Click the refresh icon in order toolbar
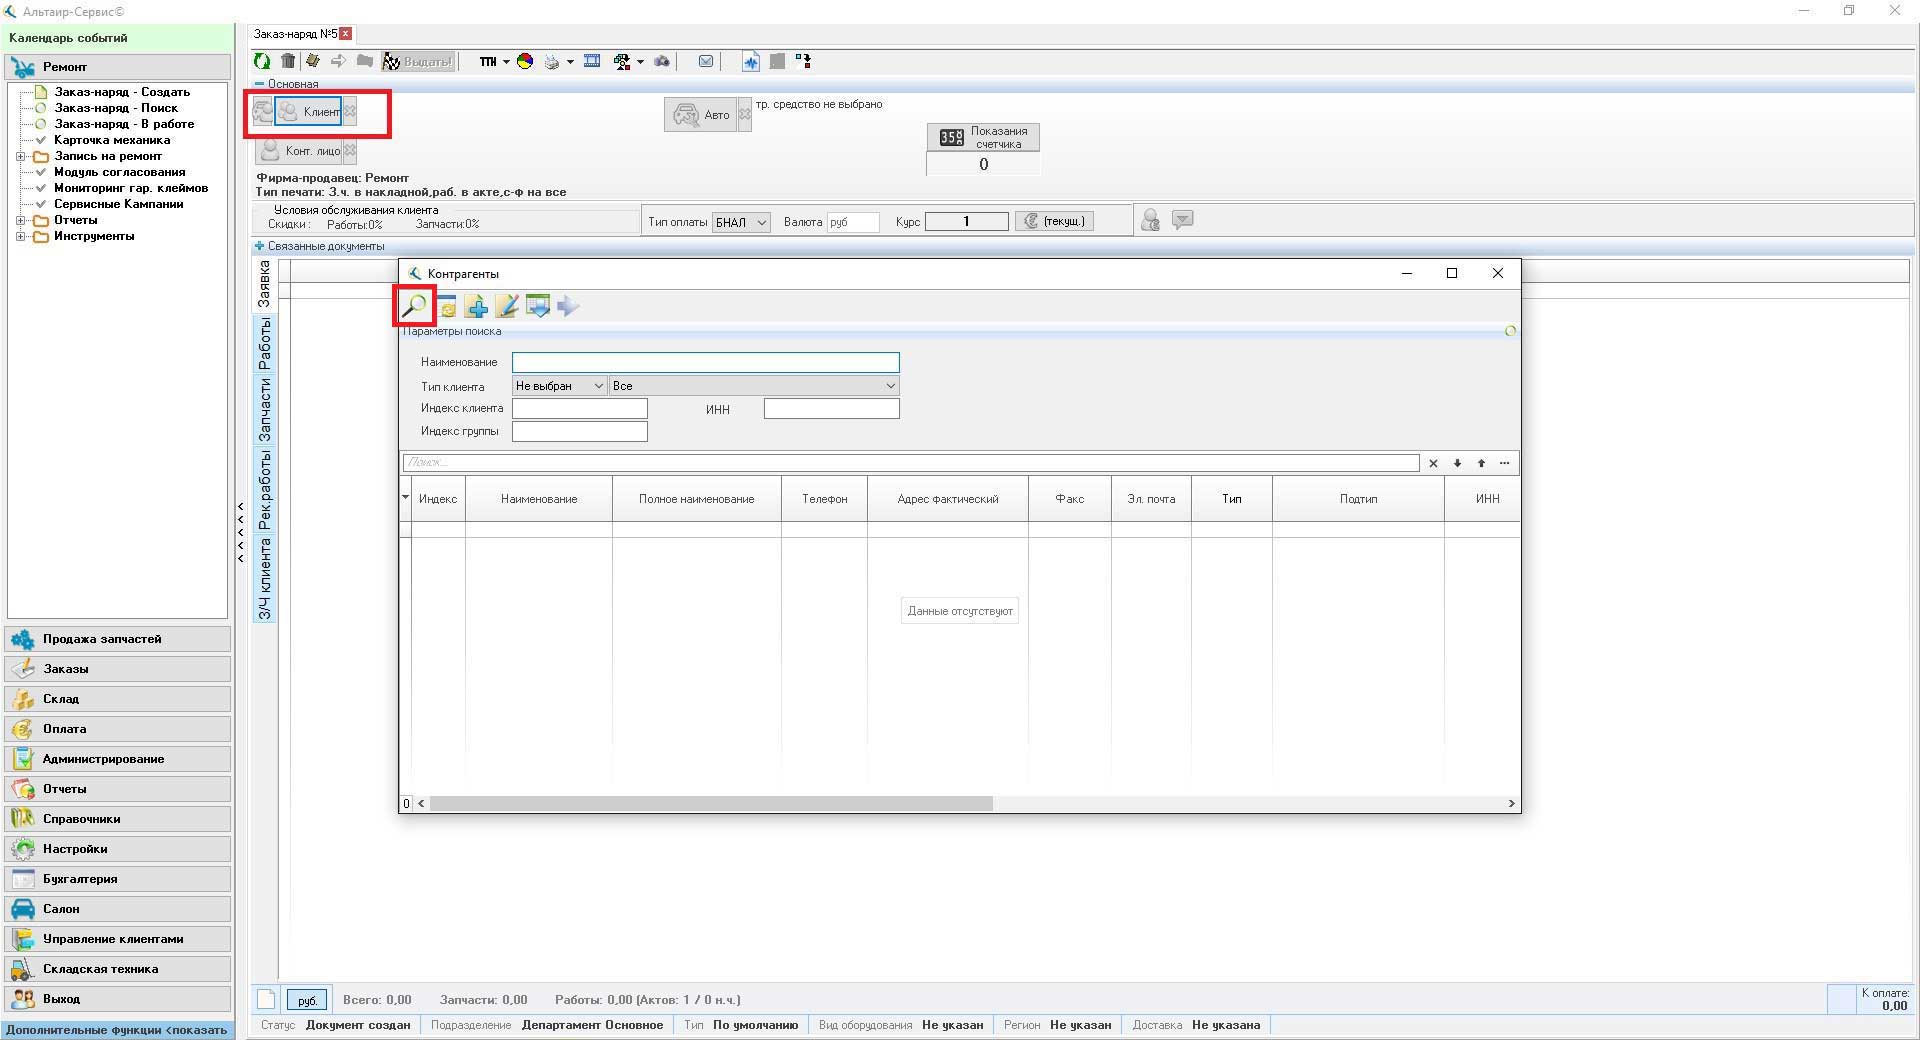This screenshot has width=1920, height=1040. click(x=262, y=61)
